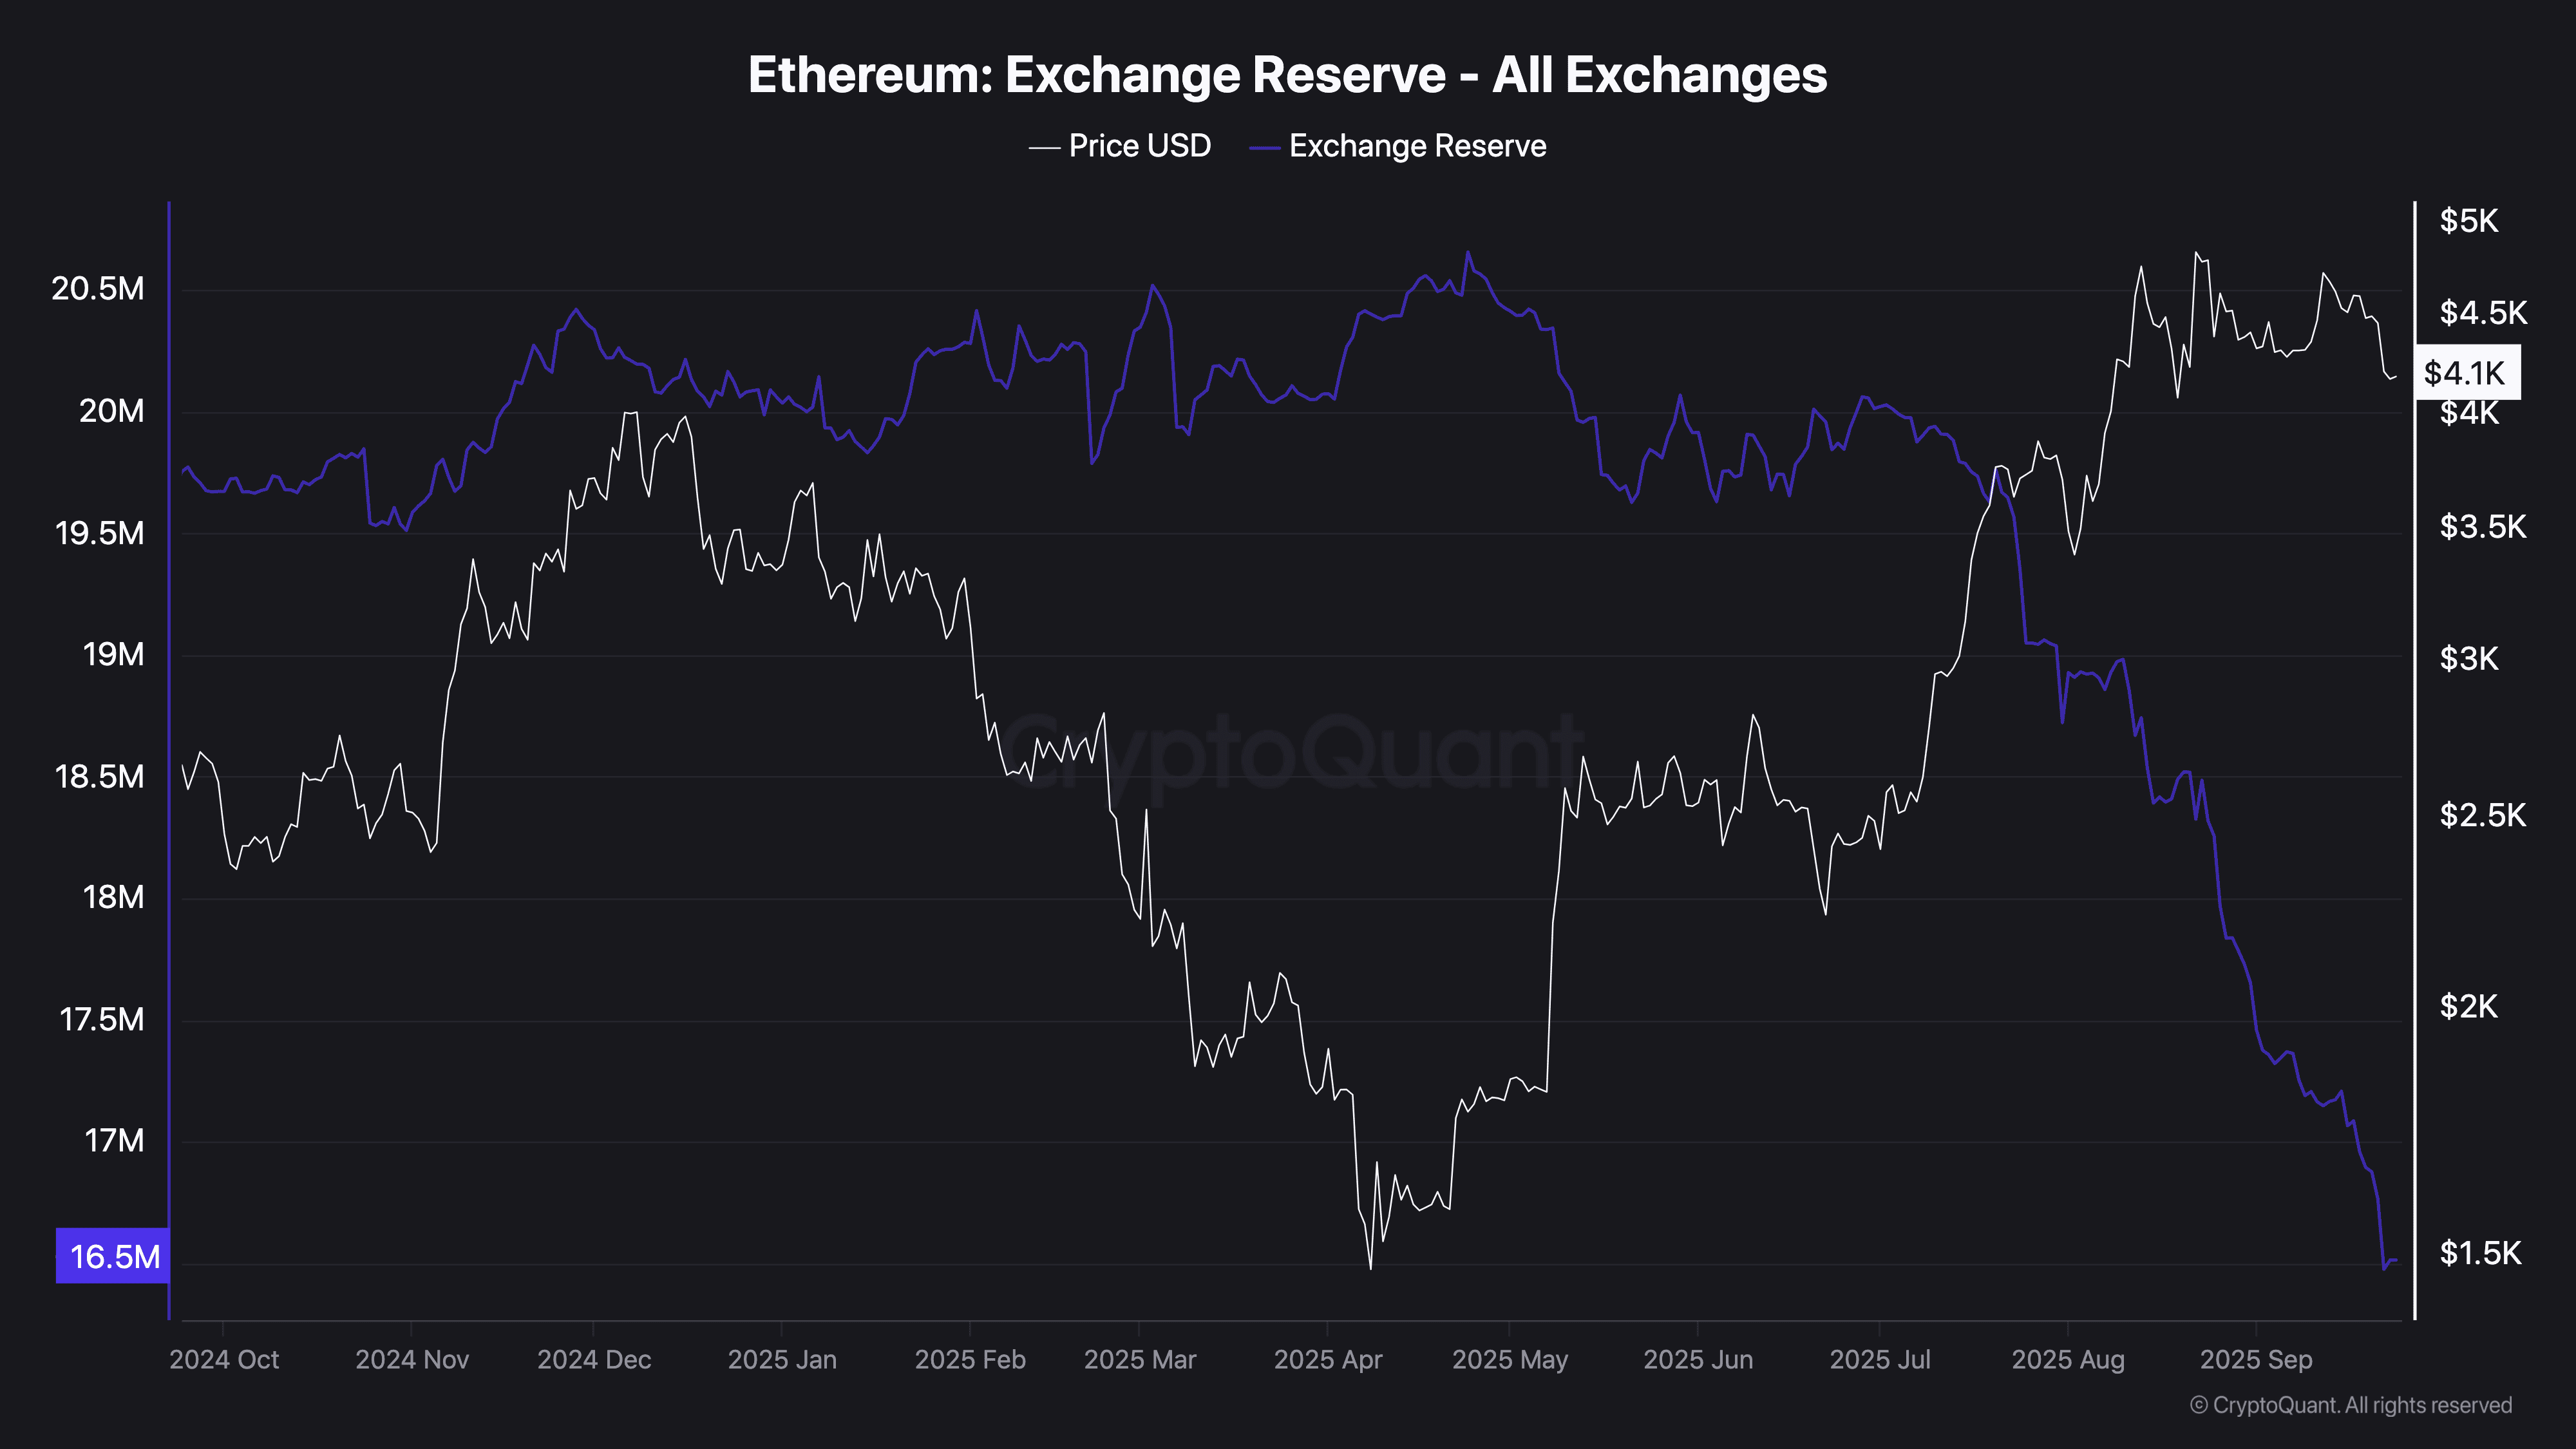Screen dimensions: 2576x1449
Task: Click the $1.5K right axis label
Action: (2480, 1253)
